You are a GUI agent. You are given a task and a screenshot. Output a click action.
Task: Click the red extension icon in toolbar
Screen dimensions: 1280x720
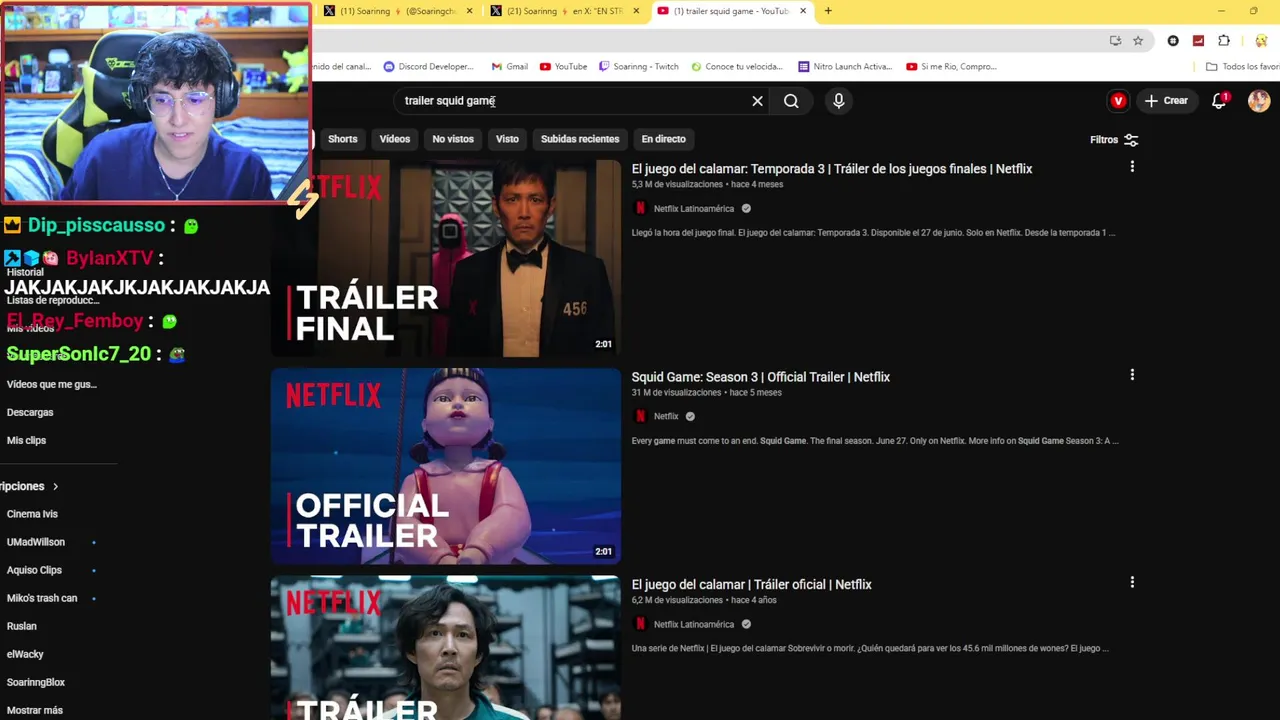tap(1198, 41)
